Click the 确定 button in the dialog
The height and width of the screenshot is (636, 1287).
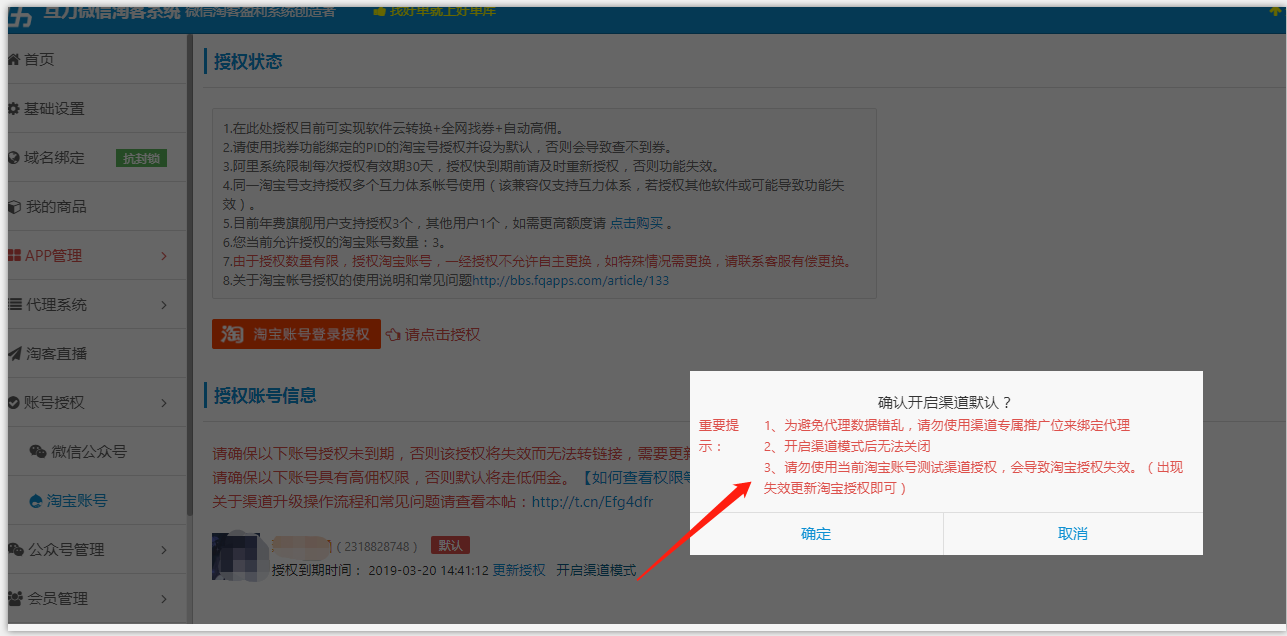(816, 534)
